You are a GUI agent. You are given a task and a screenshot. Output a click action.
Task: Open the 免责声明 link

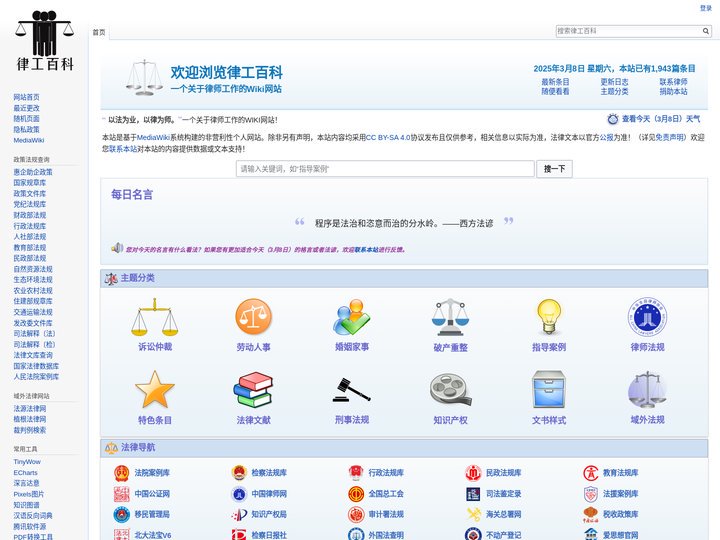669,137
